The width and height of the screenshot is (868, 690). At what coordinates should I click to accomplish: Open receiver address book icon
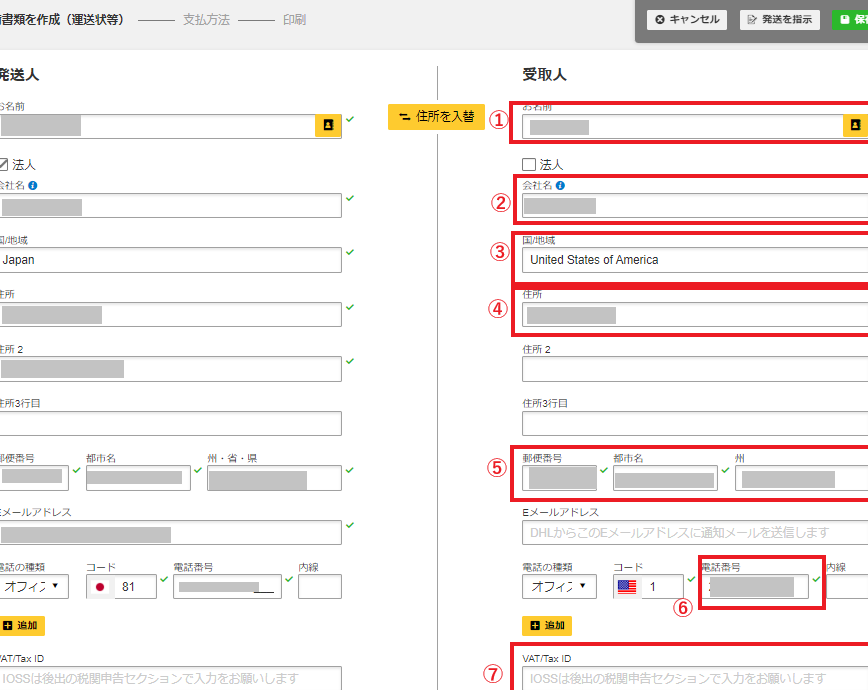pyautogui.click(x=855, y=125)
